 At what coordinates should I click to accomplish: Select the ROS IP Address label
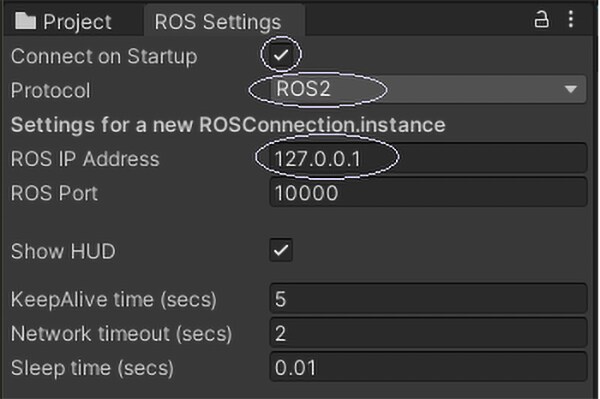[85, 159]
